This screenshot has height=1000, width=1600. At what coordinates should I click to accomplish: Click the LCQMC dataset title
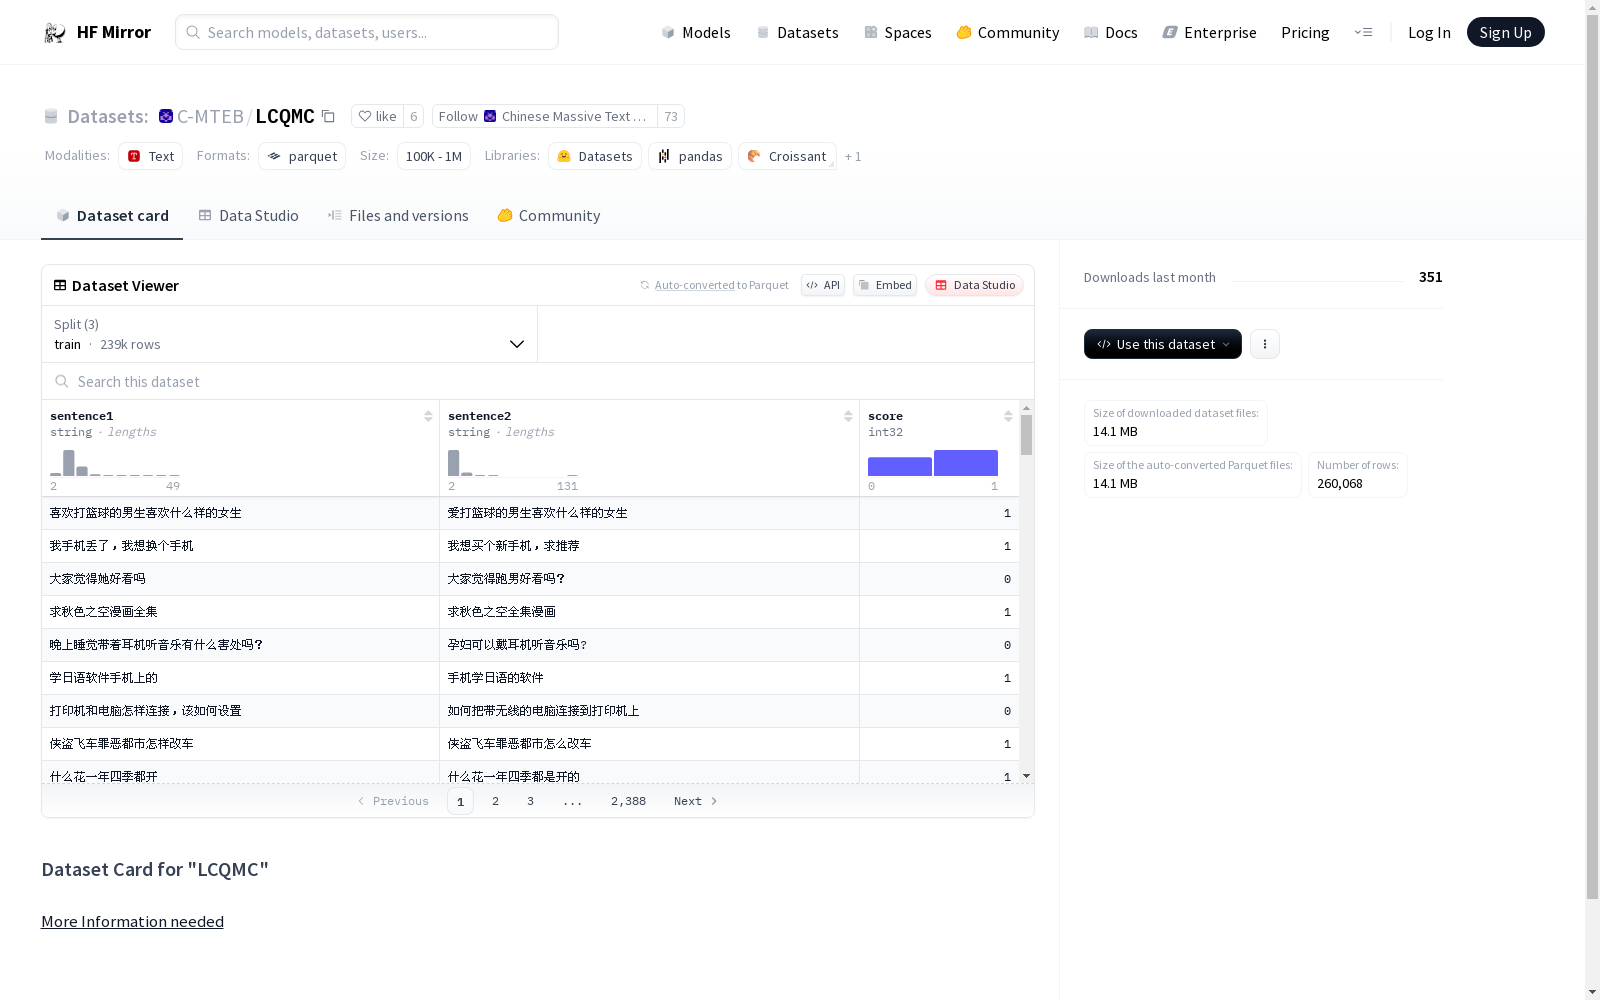[x=285, y=116]
